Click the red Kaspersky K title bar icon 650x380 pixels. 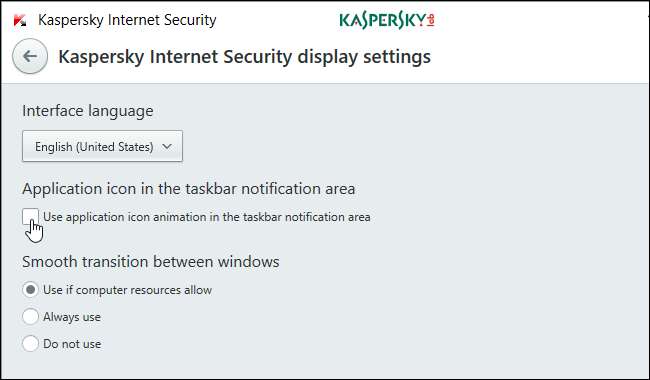coord(20,20)
